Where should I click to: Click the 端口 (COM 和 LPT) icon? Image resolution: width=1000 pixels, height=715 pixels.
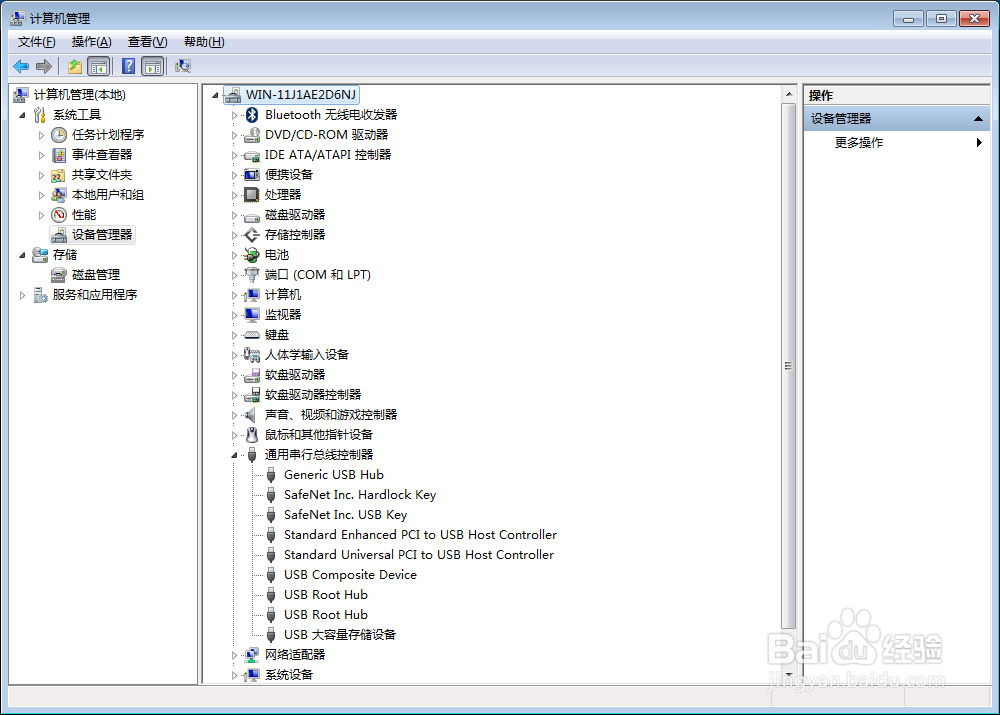coord(252,275)
